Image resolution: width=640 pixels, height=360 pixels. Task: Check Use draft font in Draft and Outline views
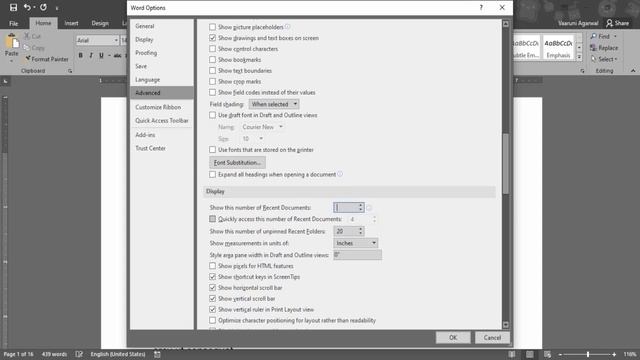[x=212, y=115]
